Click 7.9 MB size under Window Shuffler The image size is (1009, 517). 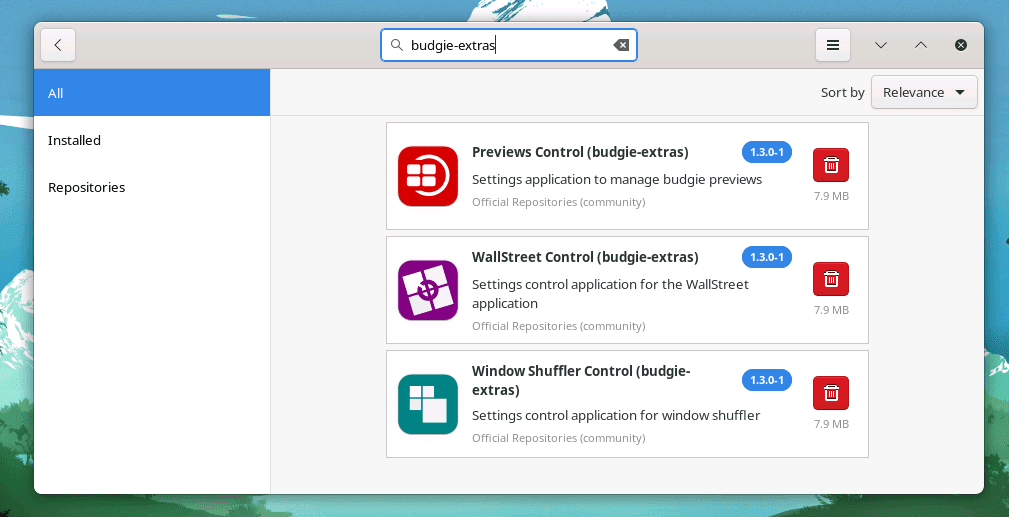click(x=831, y=424)
